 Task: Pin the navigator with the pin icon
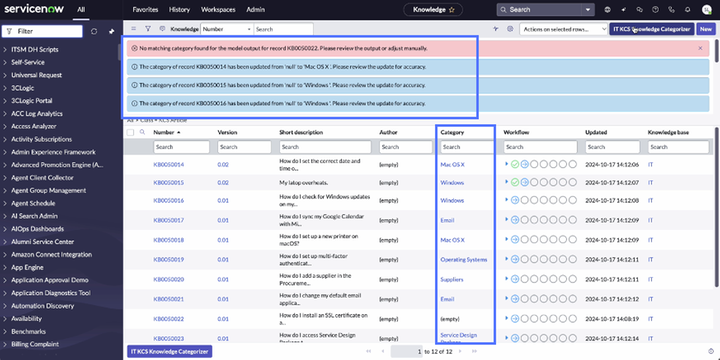[111, 31]
